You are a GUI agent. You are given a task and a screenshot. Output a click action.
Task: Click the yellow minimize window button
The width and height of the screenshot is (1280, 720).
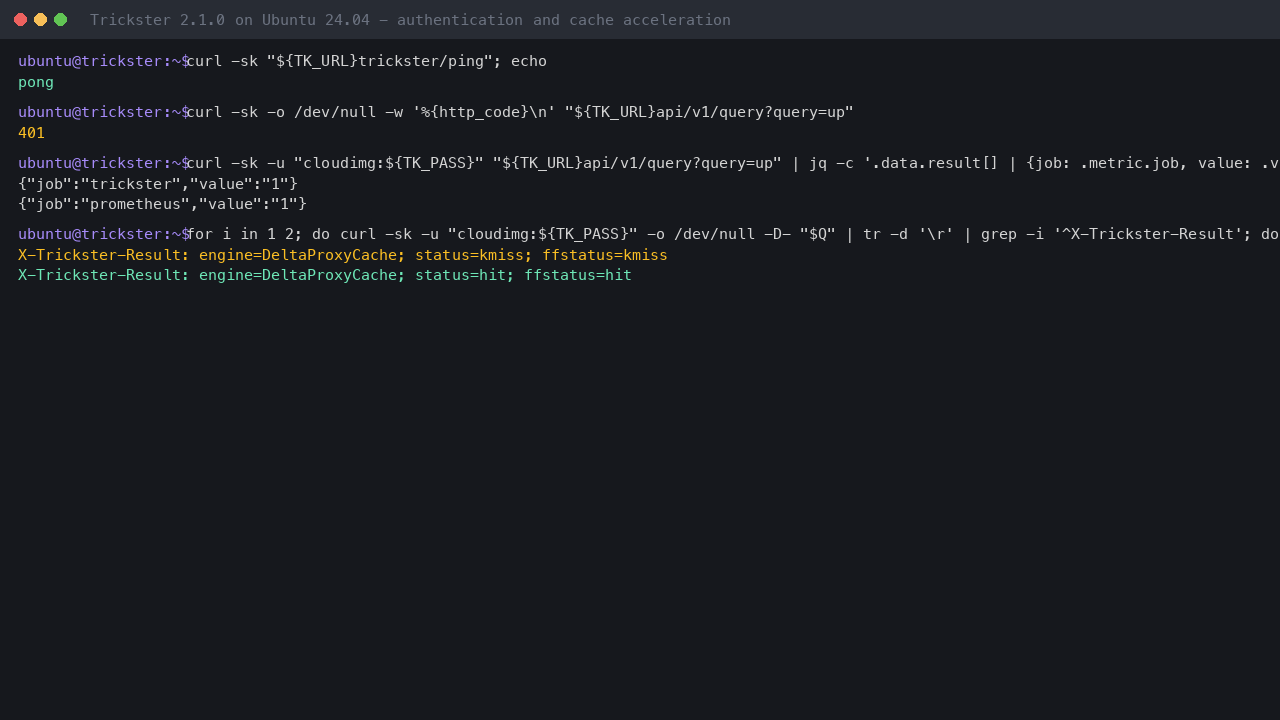pyautogui.click(x=40, y=20)
